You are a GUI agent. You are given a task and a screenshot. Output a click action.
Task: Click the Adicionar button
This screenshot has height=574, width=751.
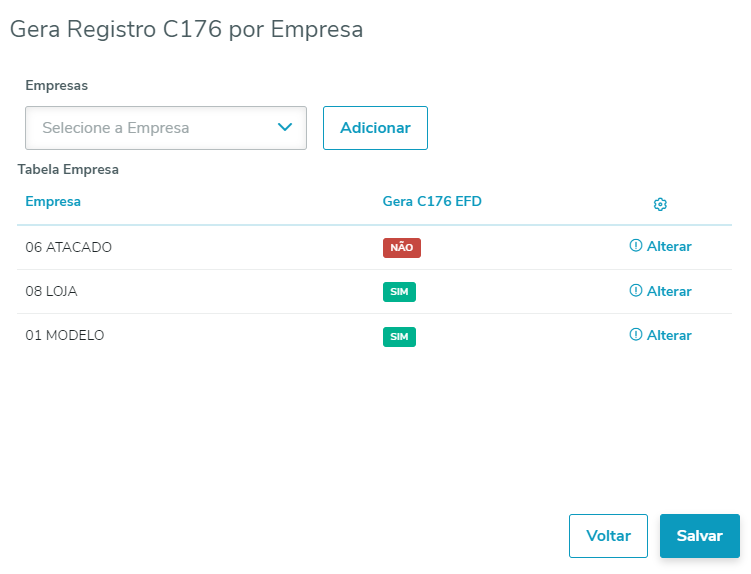click(x=375, y=128)
